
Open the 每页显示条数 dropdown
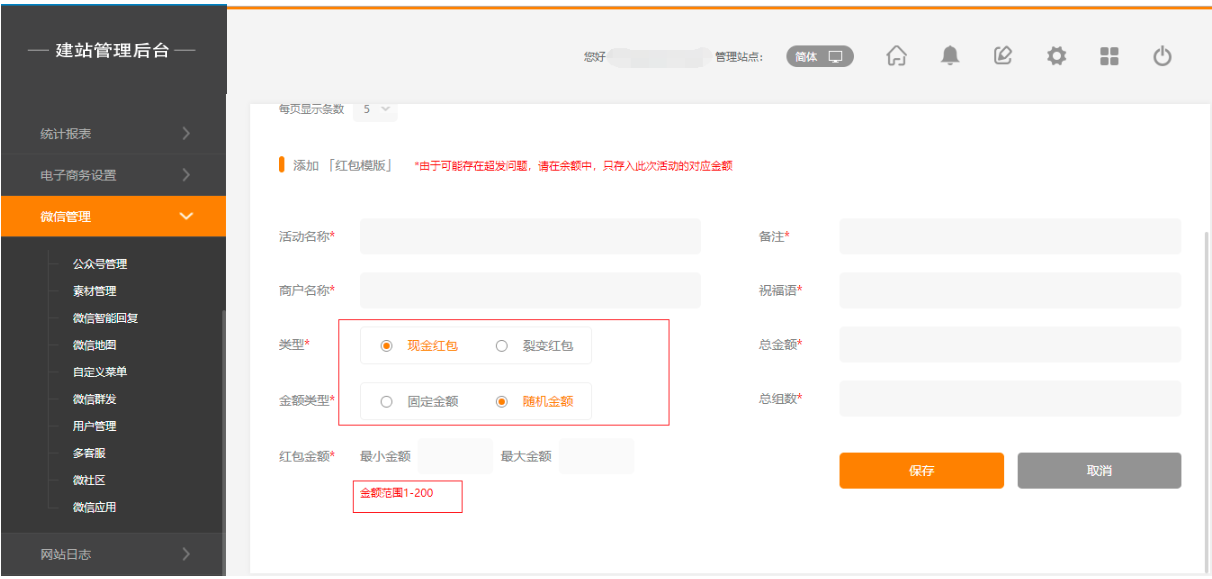(x=375, y=109)
